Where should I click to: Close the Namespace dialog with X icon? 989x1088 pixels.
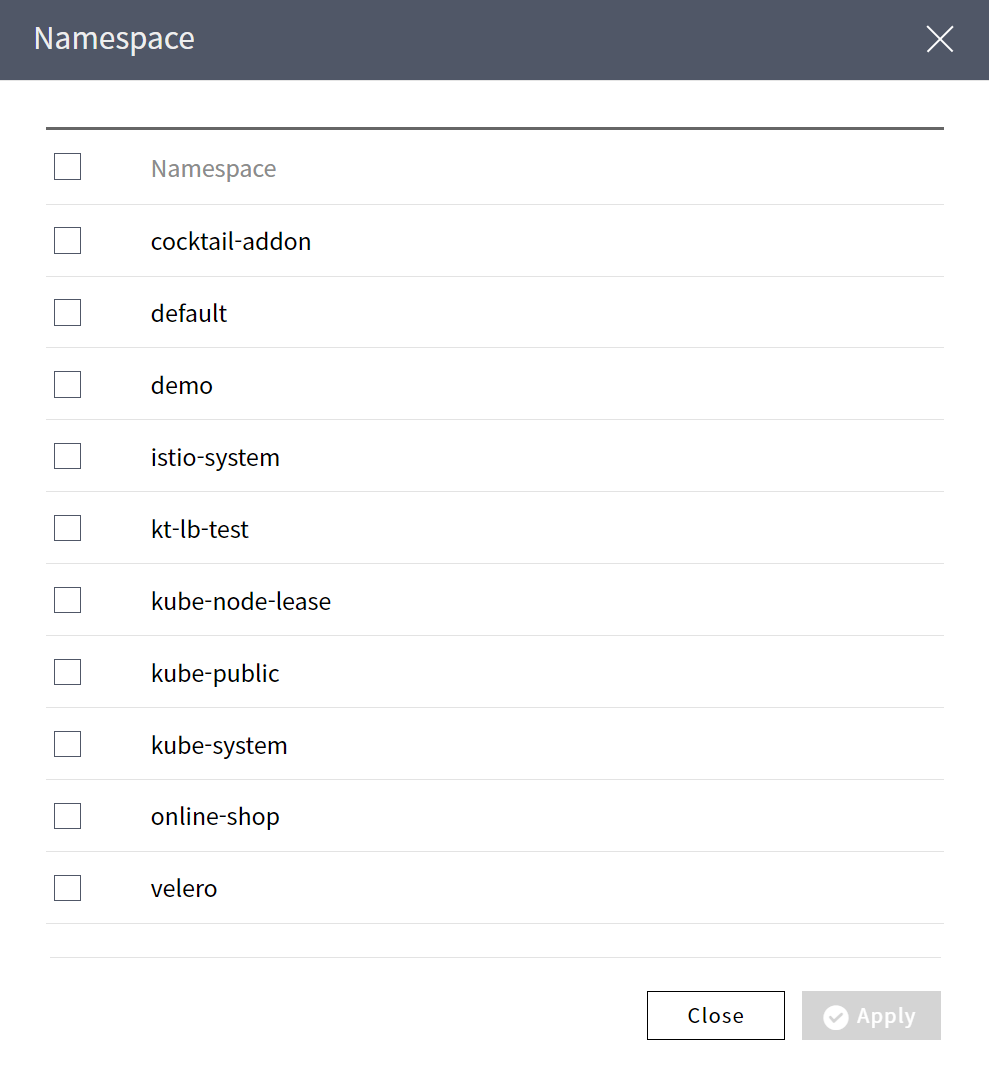point(939,39)
